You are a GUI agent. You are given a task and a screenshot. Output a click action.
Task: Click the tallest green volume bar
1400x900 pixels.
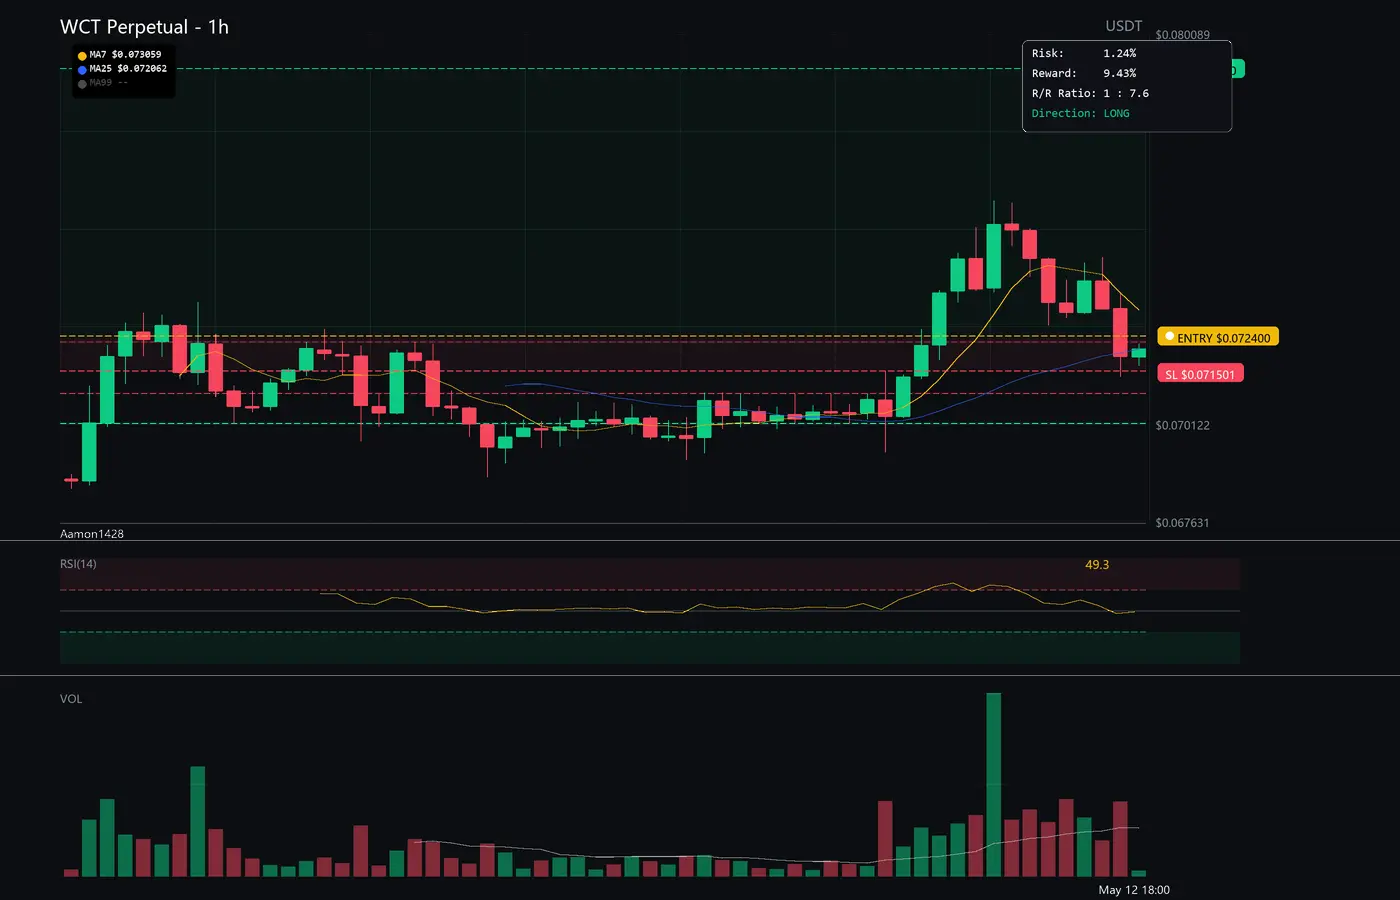(x=993, y=785)
